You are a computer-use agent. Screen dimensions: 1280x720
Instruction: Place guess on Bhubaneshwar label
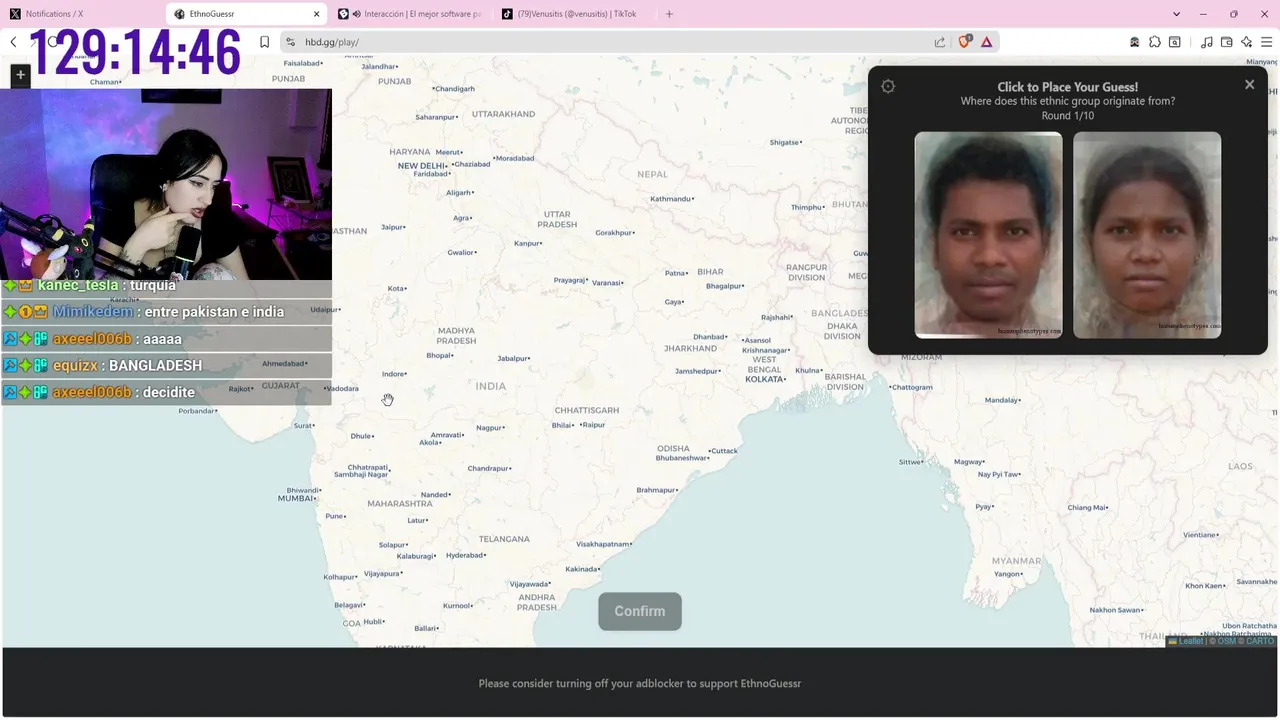[x=681, y=458]
